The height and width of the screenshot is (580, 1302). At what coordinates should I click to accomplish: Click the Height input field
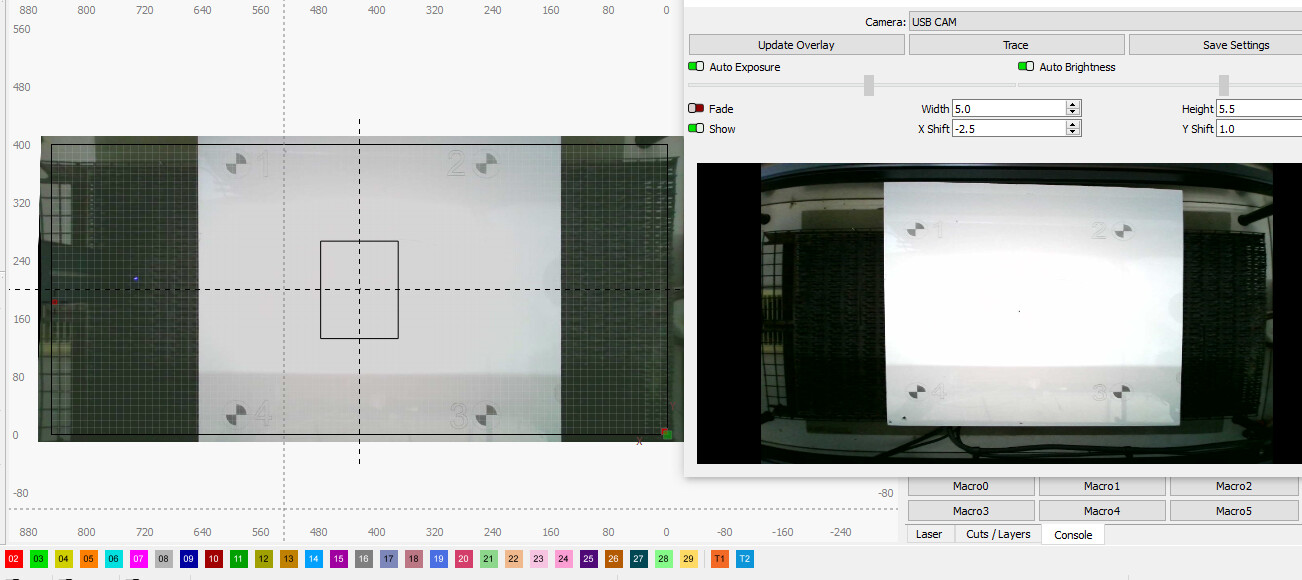click(1258, 109)
